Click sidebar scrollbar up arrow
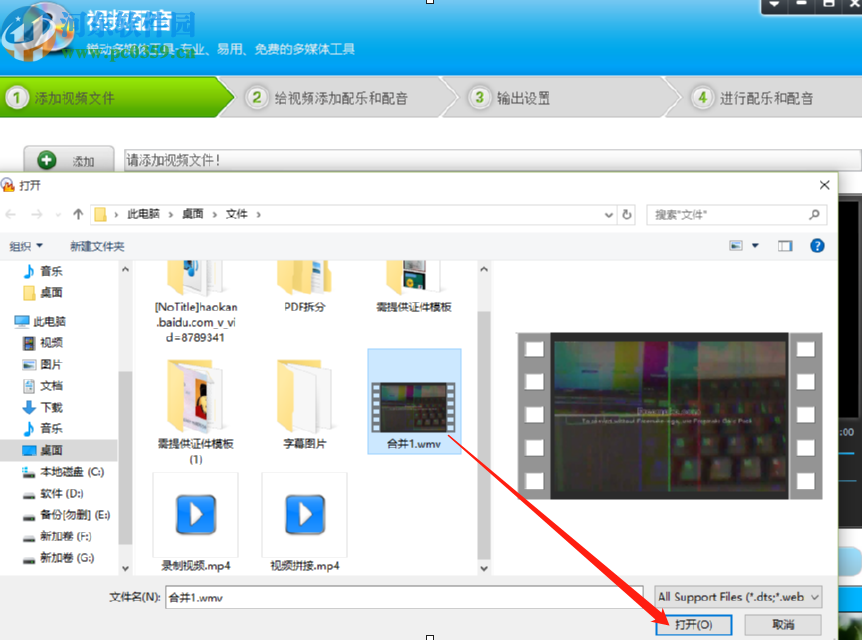The image size is (862, 640). (x=125, y=269)
